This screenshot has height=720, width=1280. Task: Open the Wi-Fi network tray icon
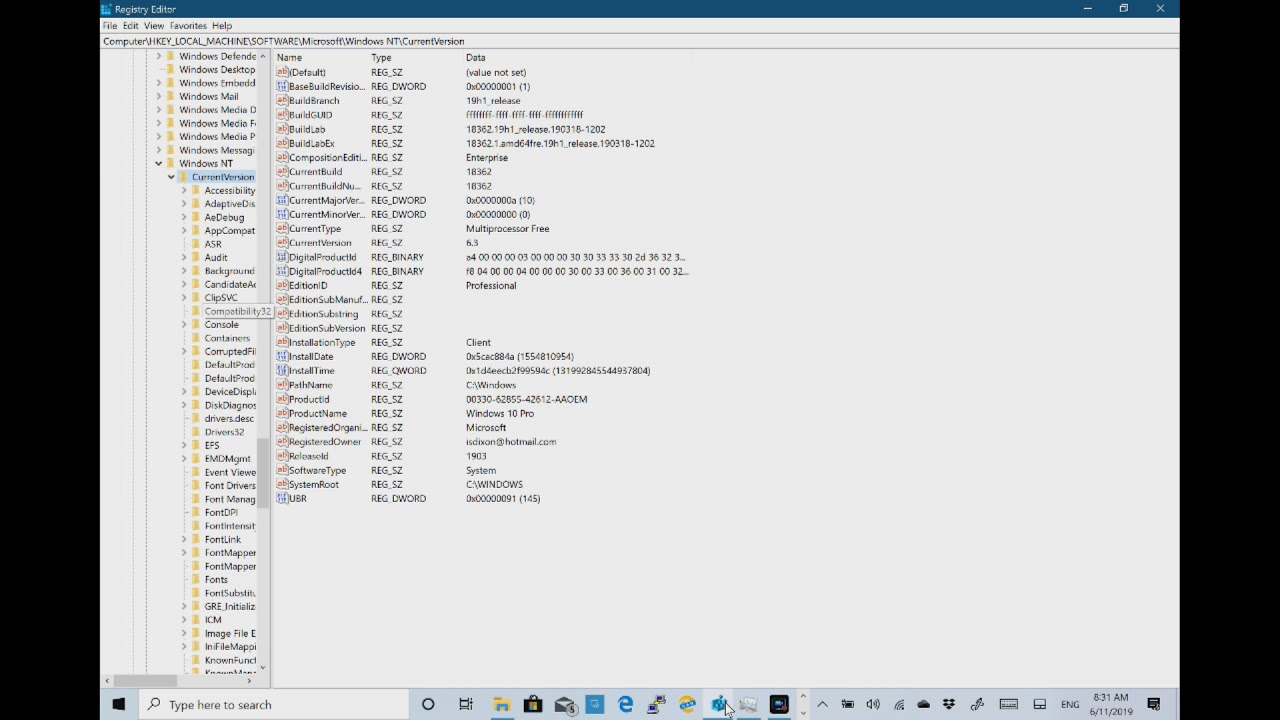tap(899, 705)
